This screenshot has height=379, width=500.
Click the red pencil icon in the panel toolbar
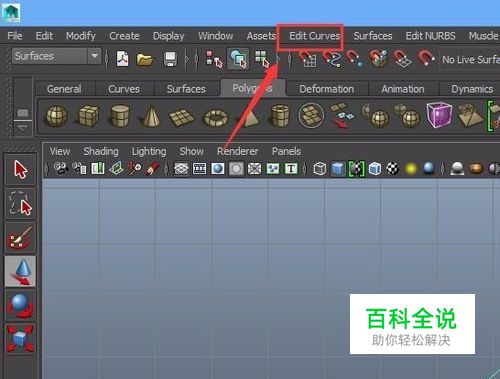click(153, 168)
